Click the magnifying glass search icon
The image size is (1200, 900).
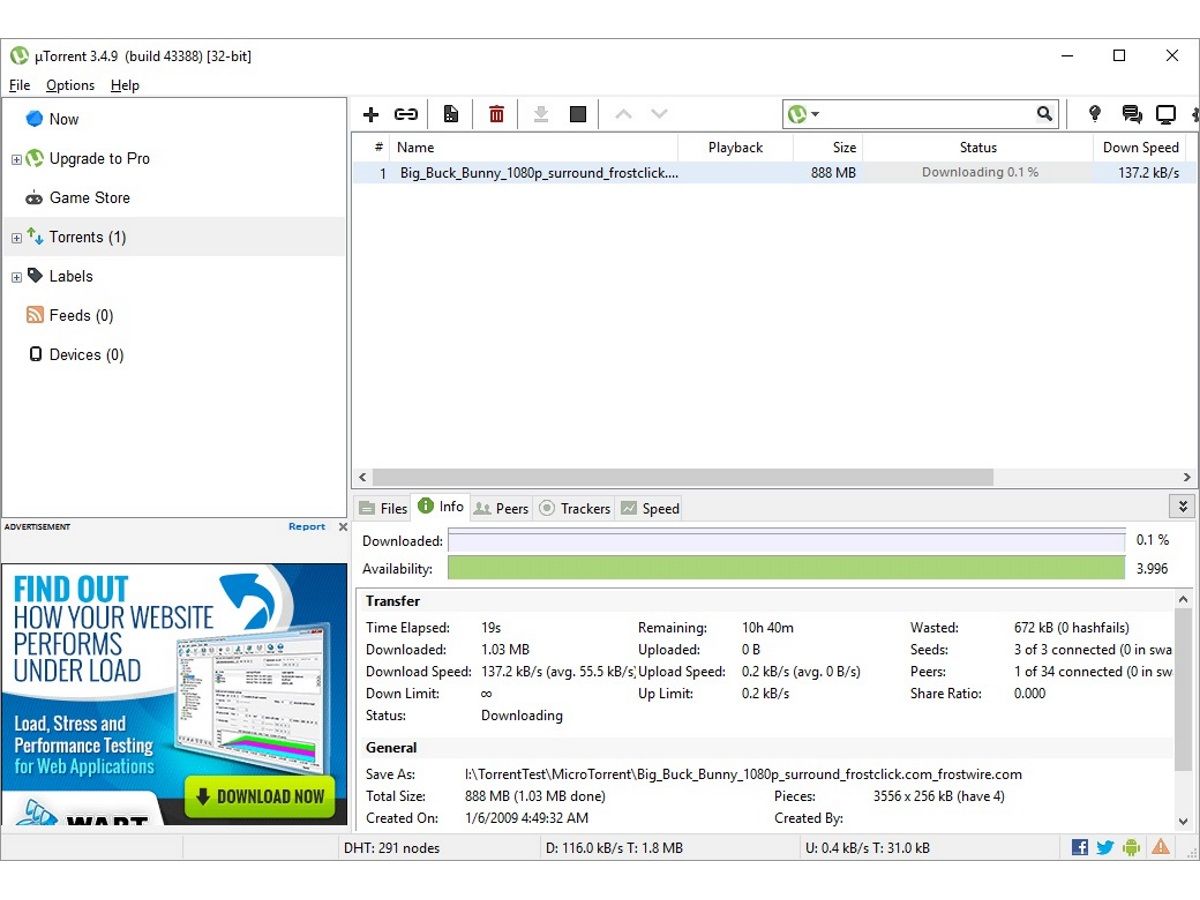click(1044, 114)
